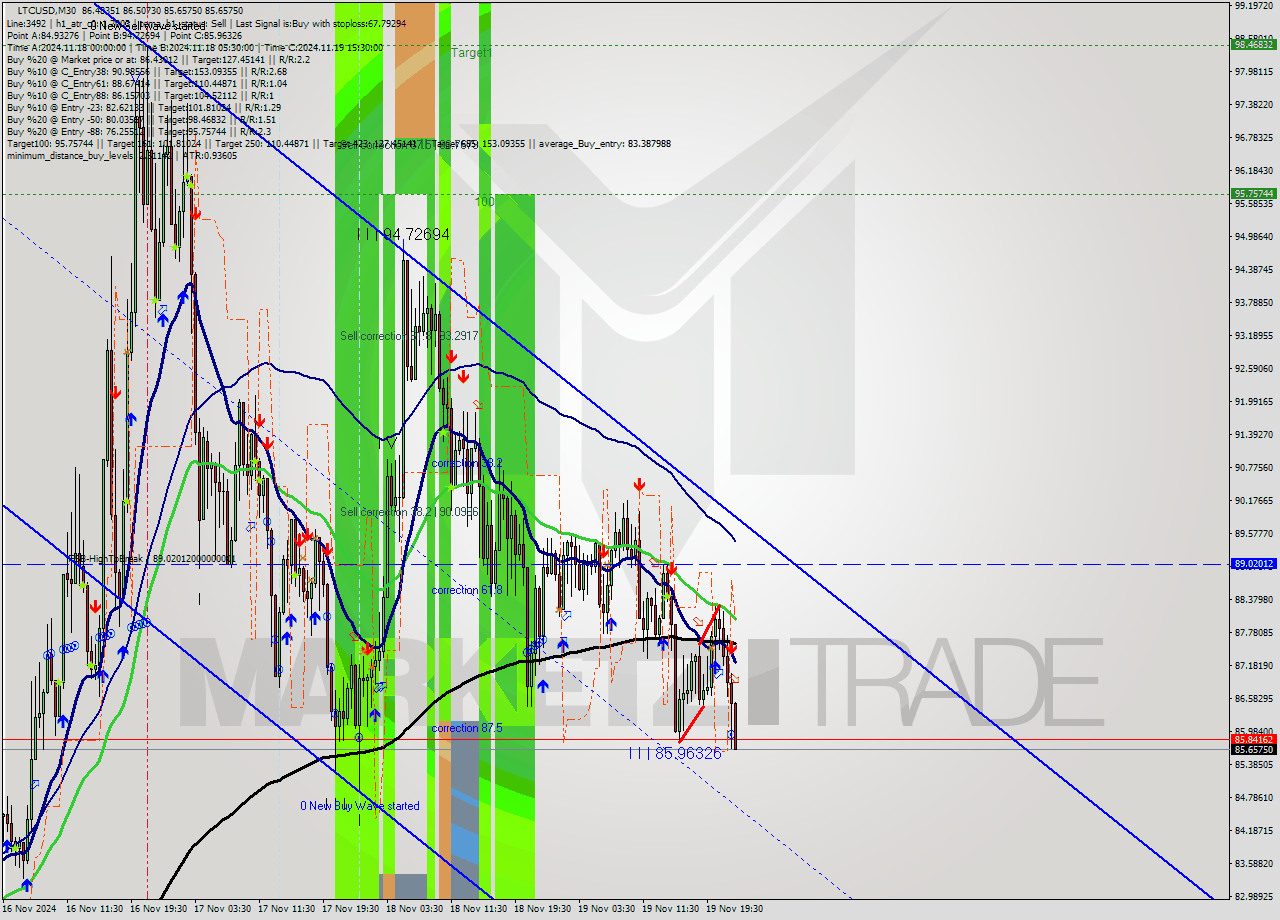This screenshot has height=920, width=1280.
Task: Click the 90.17650 price axis label
Action: [1253, 500]
